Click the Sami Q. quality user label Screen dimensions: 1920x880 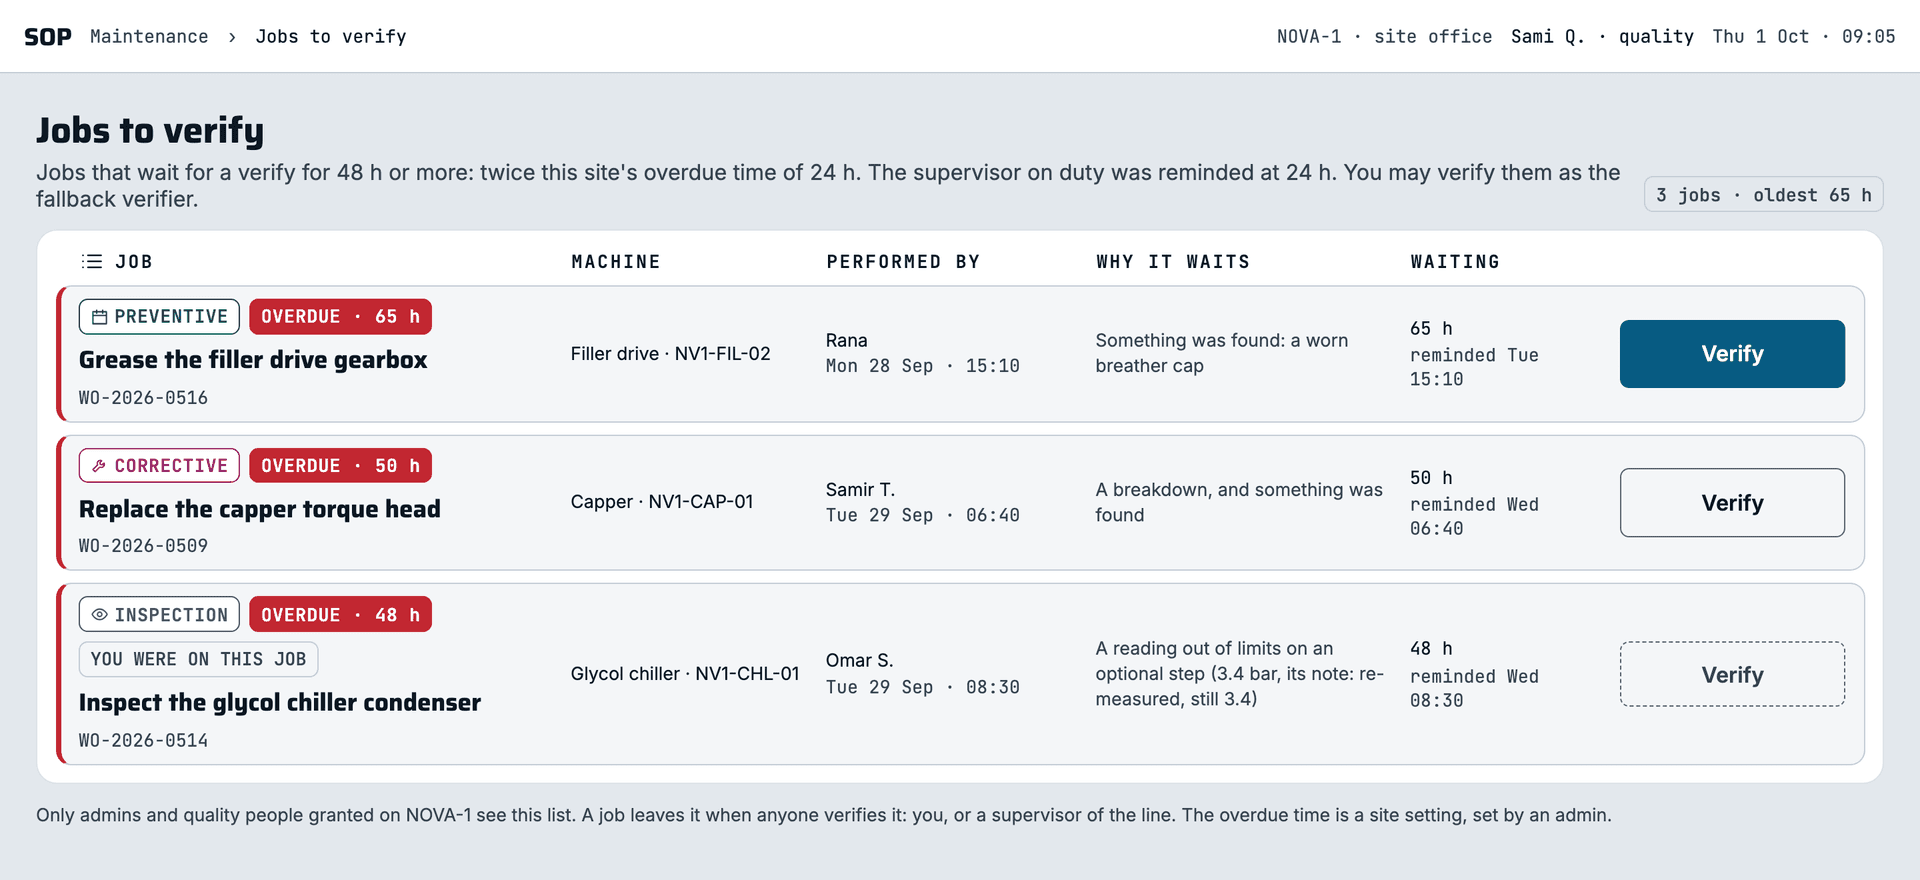[1602, 37]
